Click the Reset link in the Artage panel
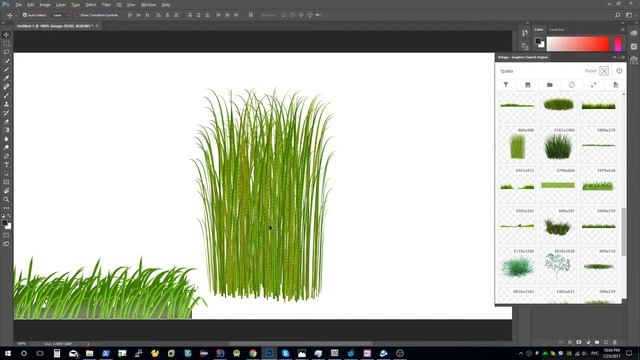640x360 pixels. pyautogui.click(x=591, y=71)
